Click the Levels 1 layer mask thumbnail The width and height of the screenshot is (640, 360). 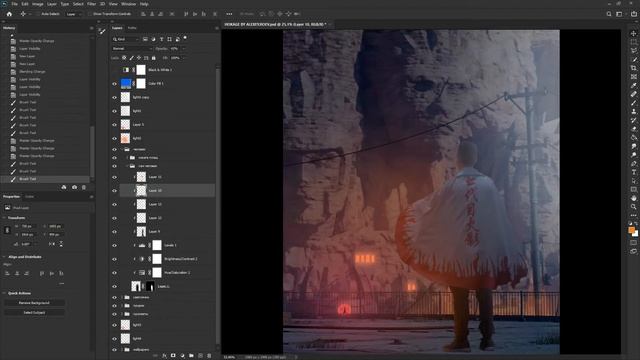point(157,245)
